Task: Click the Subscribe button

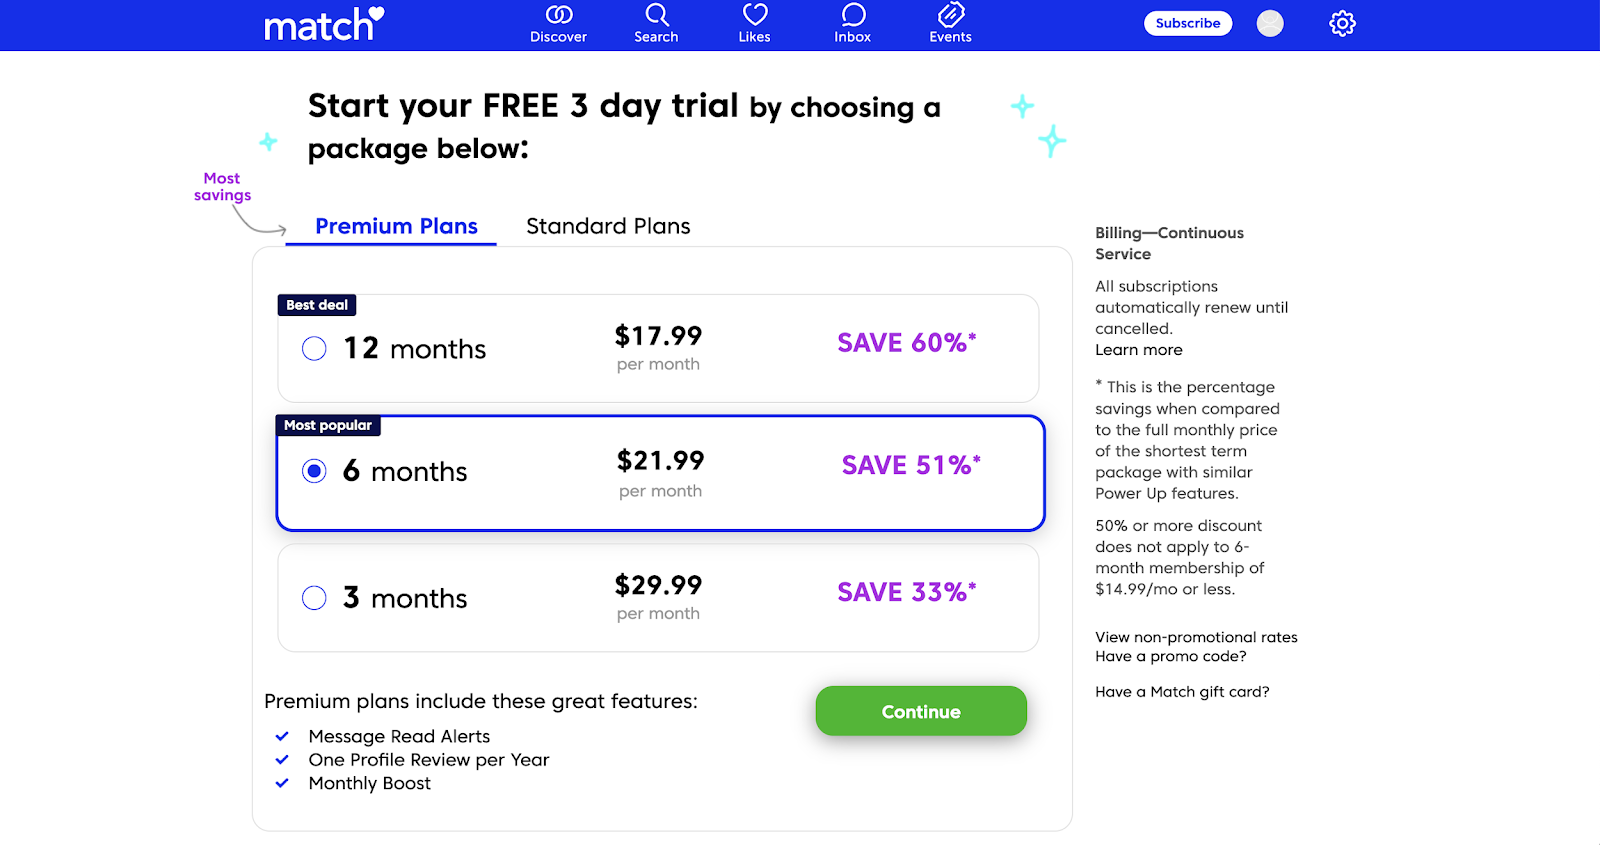Action: [1187, 24]
